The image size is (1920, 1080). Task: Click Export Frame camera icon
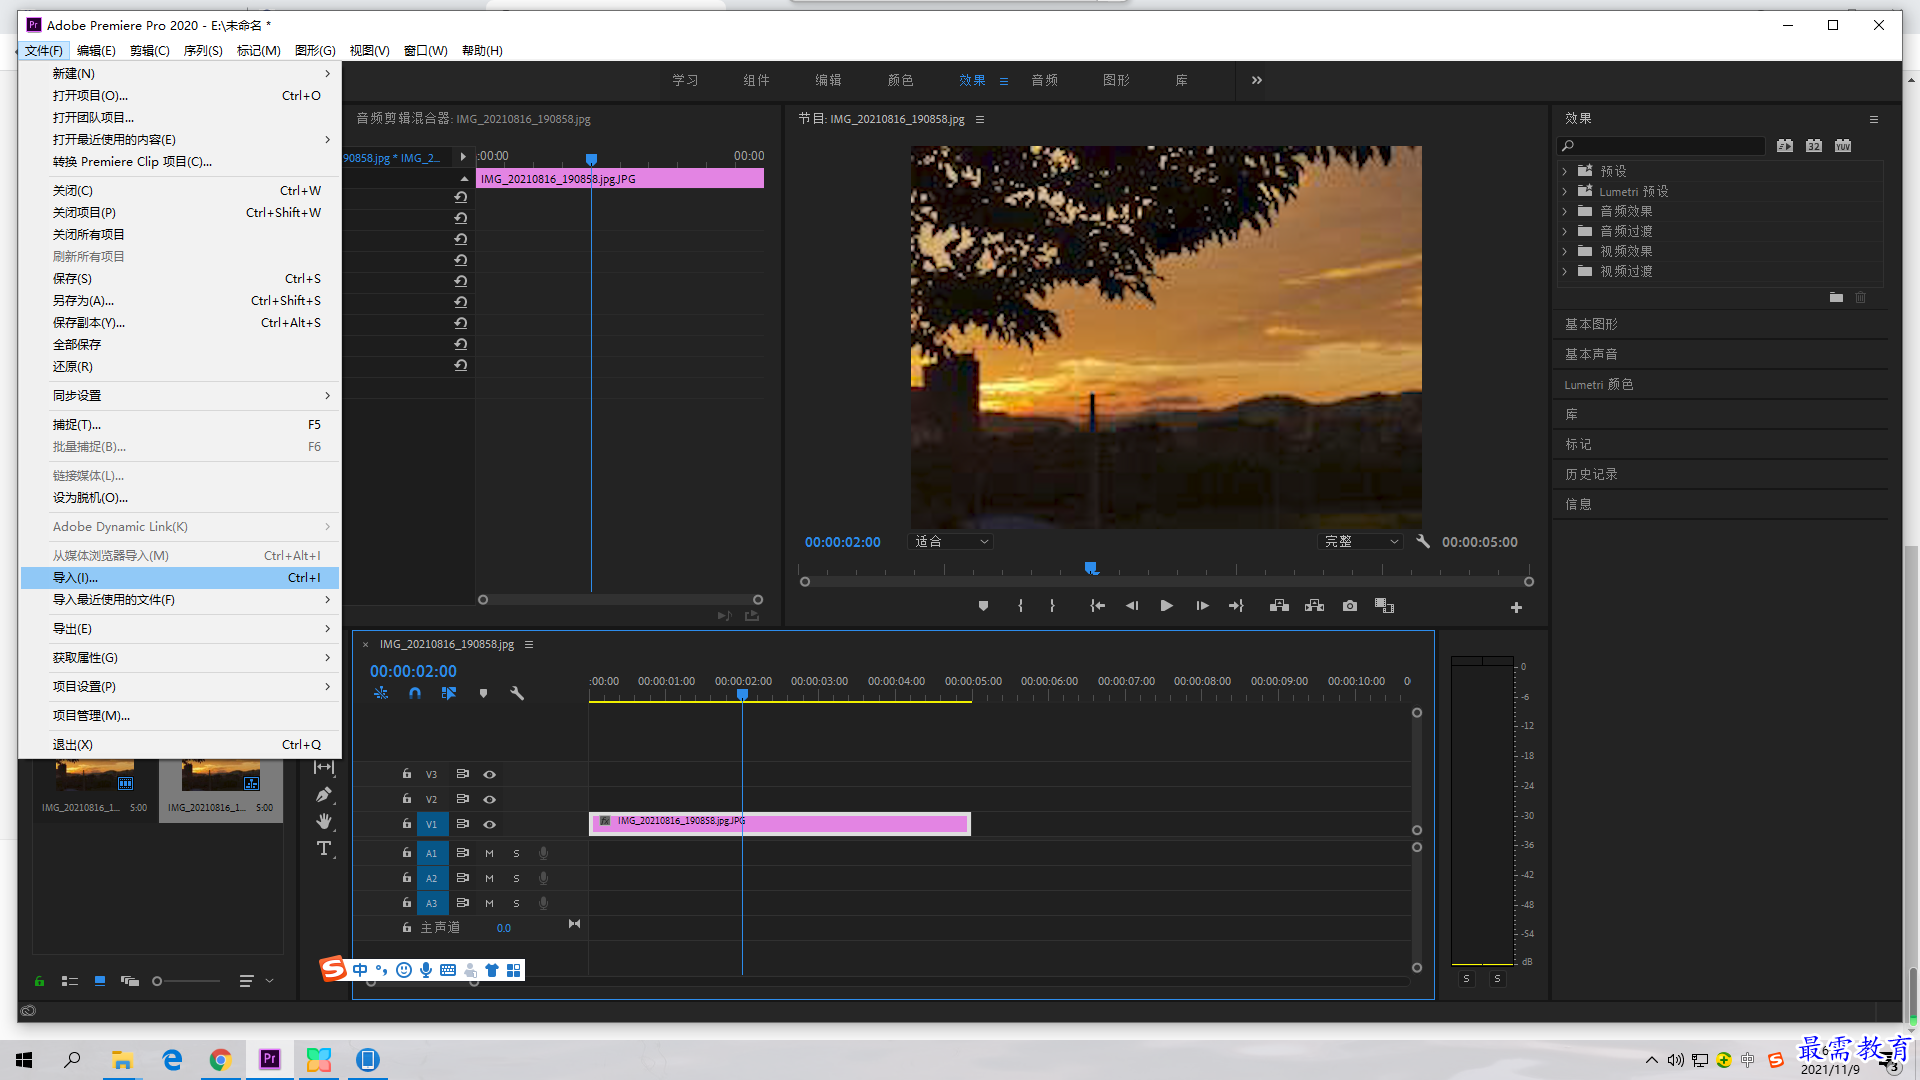[x=1350, y=606]
